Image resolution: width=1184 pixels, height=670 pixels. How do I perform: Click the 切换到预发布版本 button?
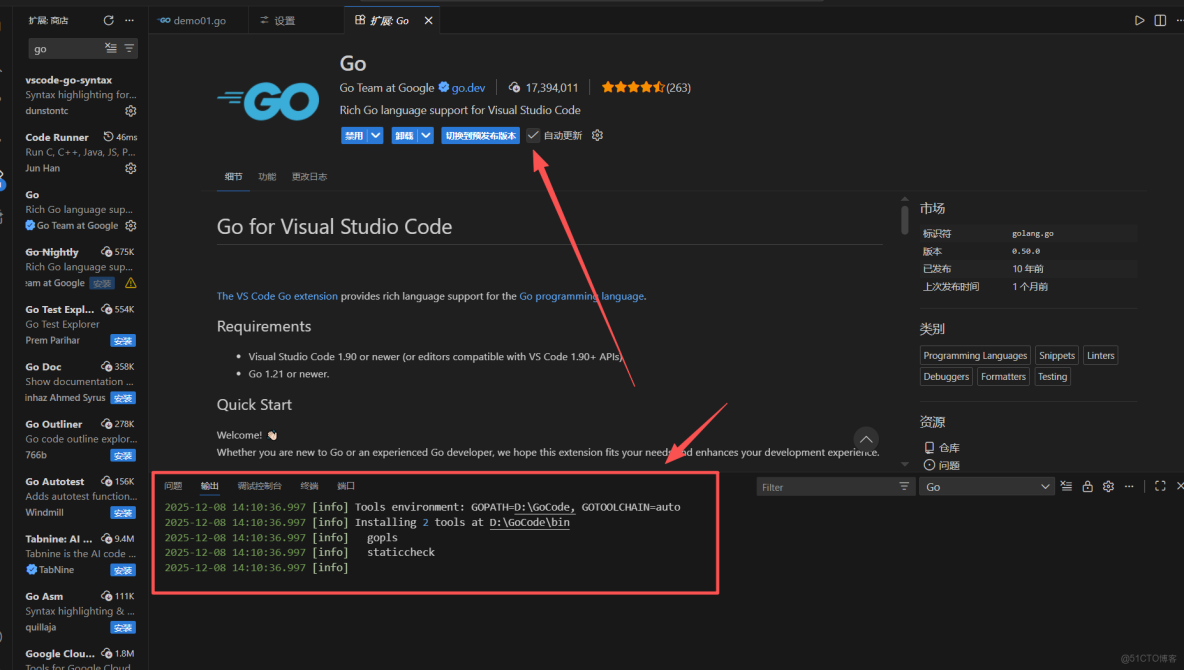[480, 135]
